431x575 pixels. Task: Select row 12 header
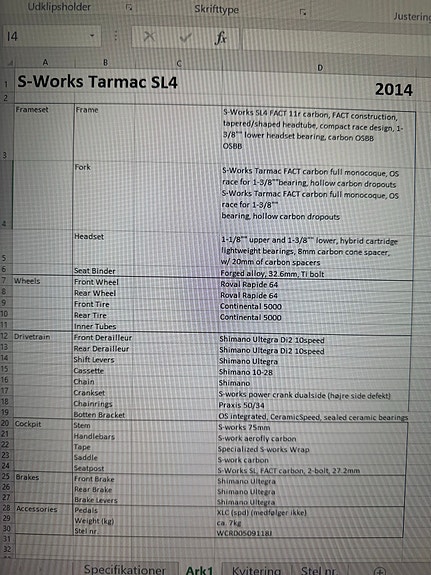pyautogui.click(x=5, y=336)
